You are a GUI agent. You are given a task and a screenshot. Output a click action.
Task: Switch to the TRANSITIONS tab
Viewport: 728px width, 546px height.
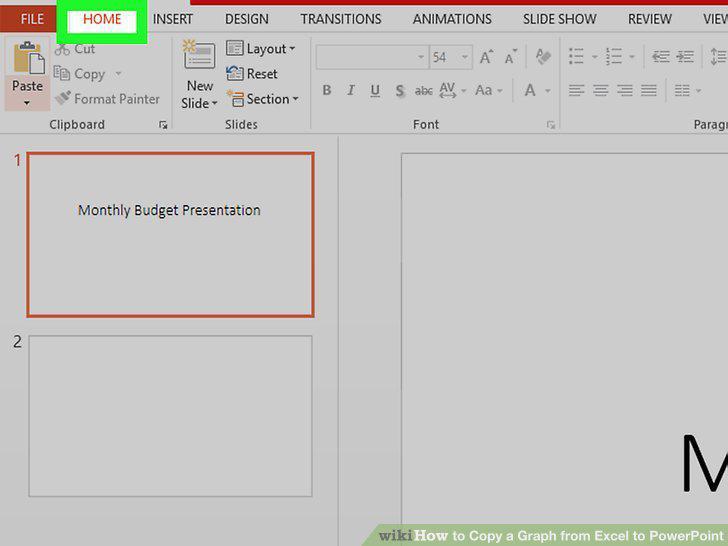(341, 19)
